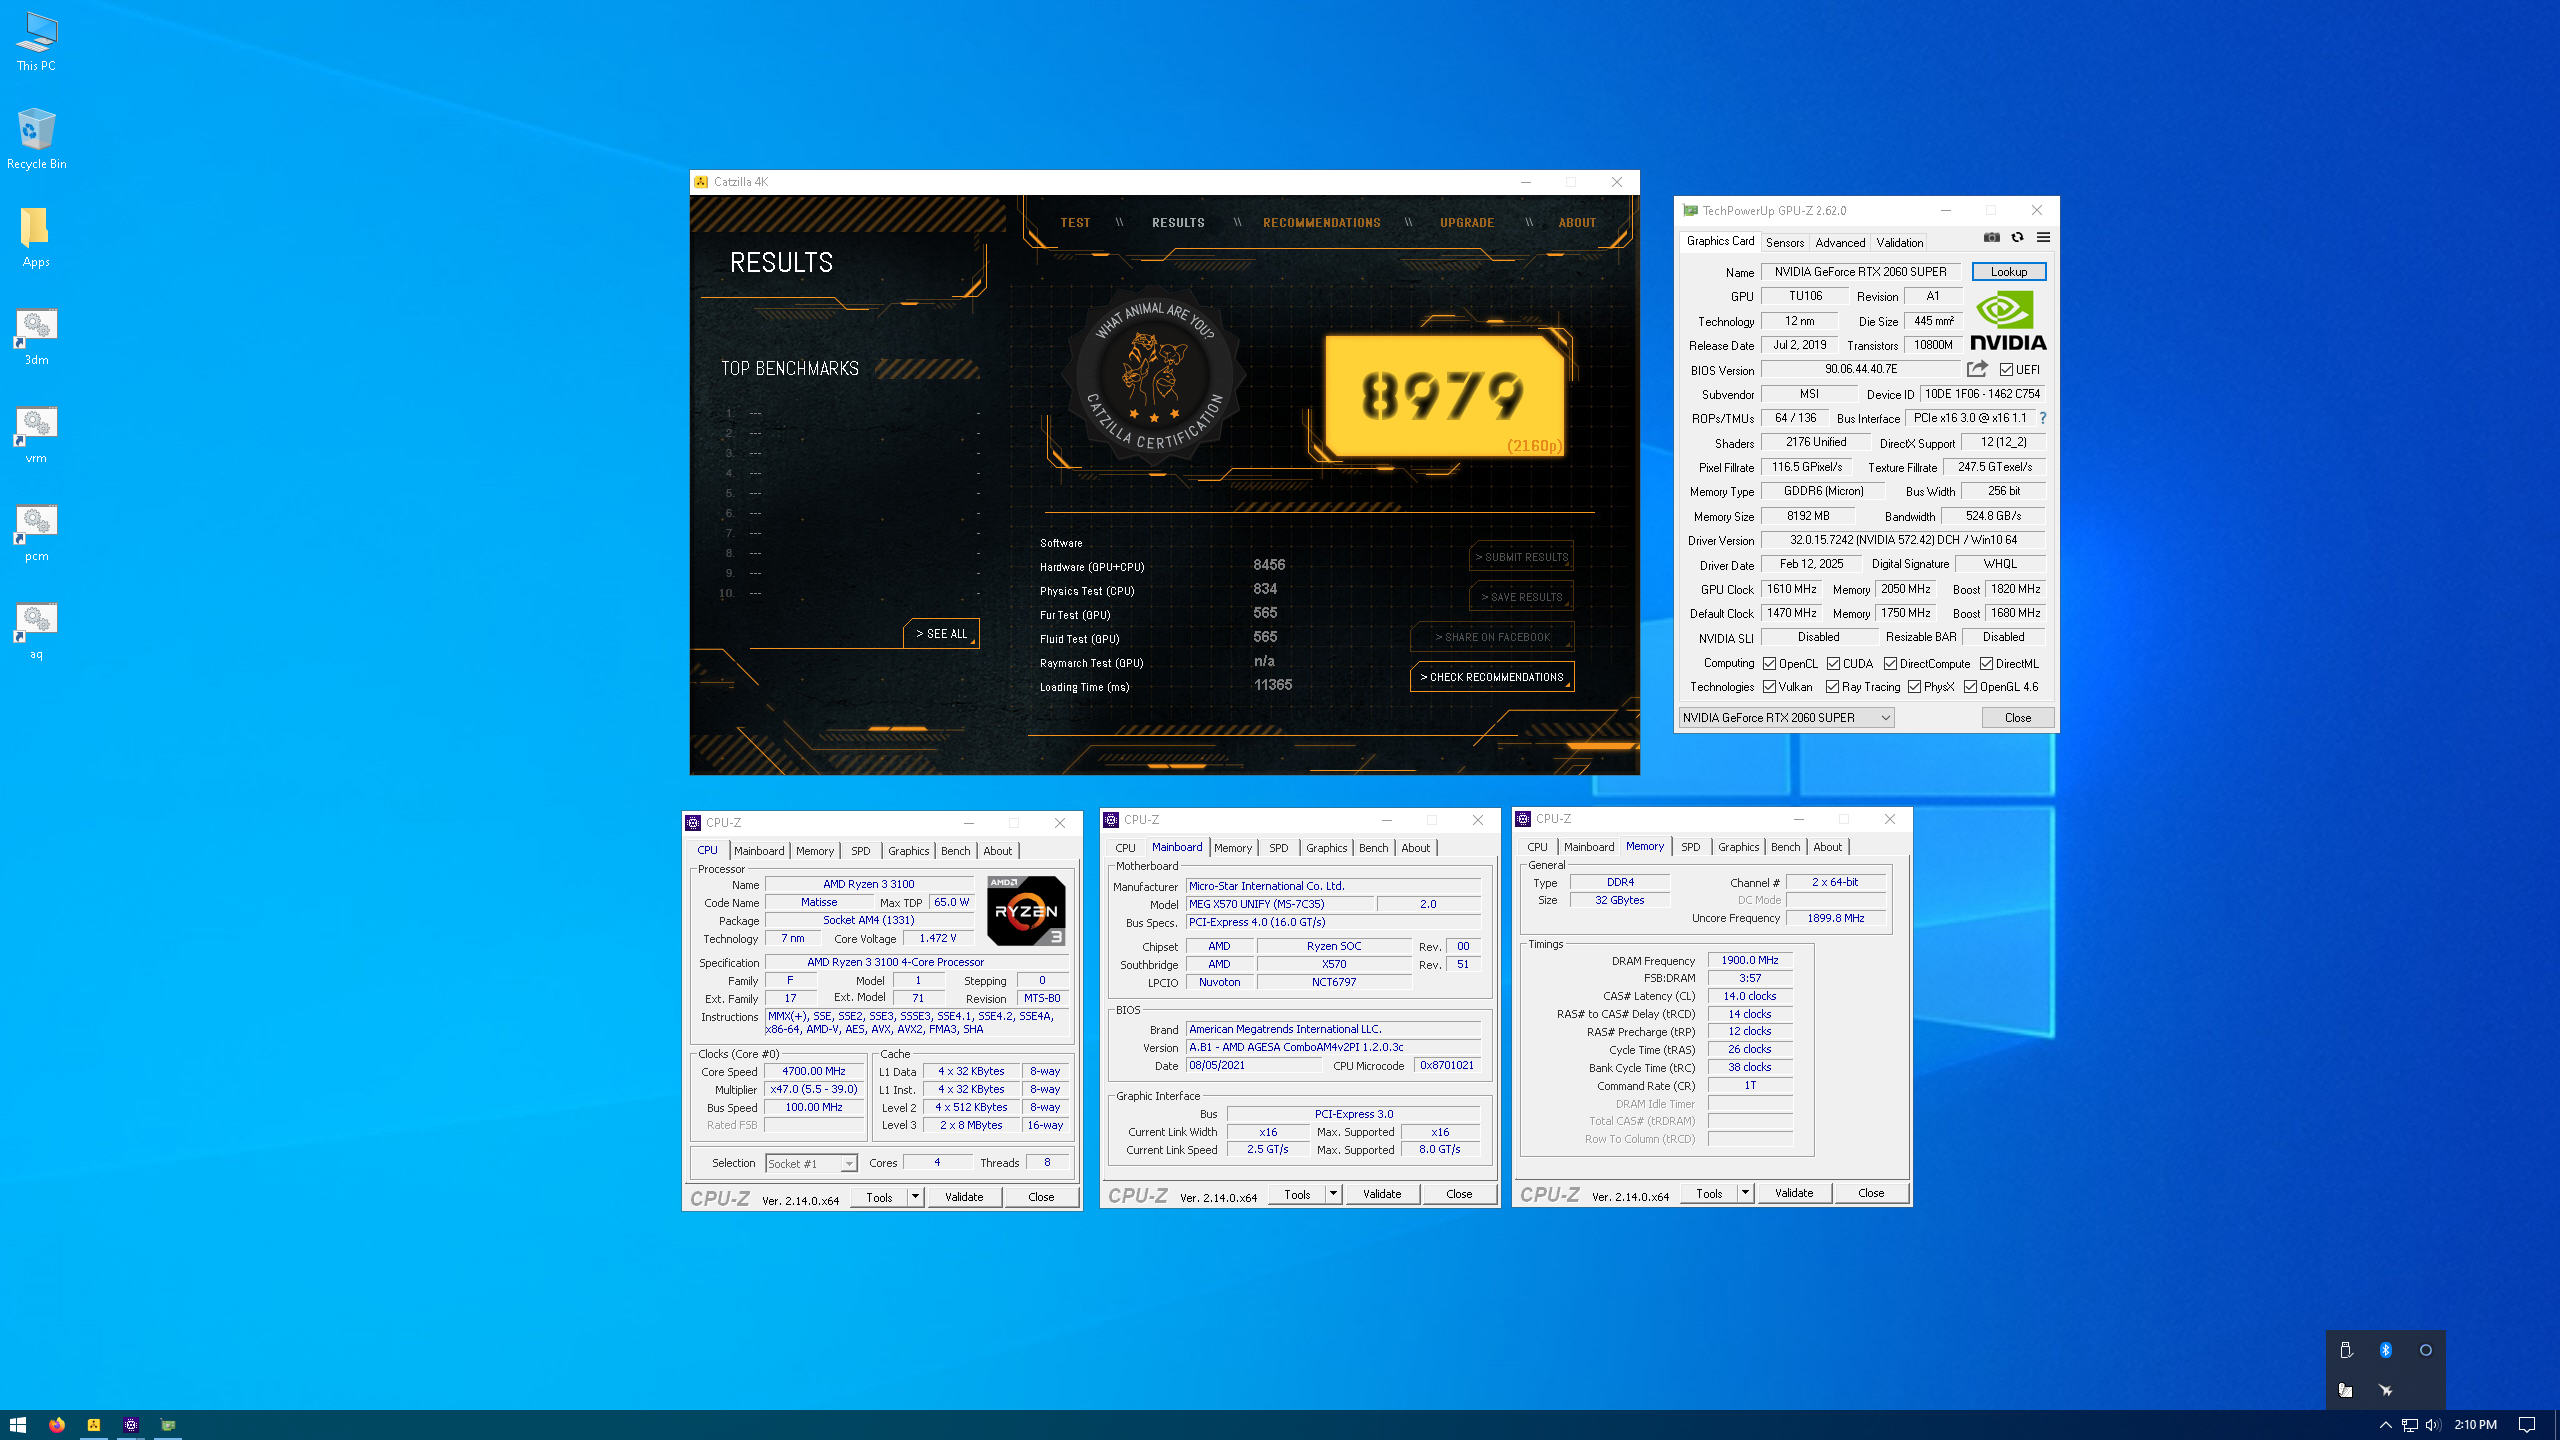2560x1440 pixels.
Task: Click the jet plane tray icon
Action: coord(2385,1390)
